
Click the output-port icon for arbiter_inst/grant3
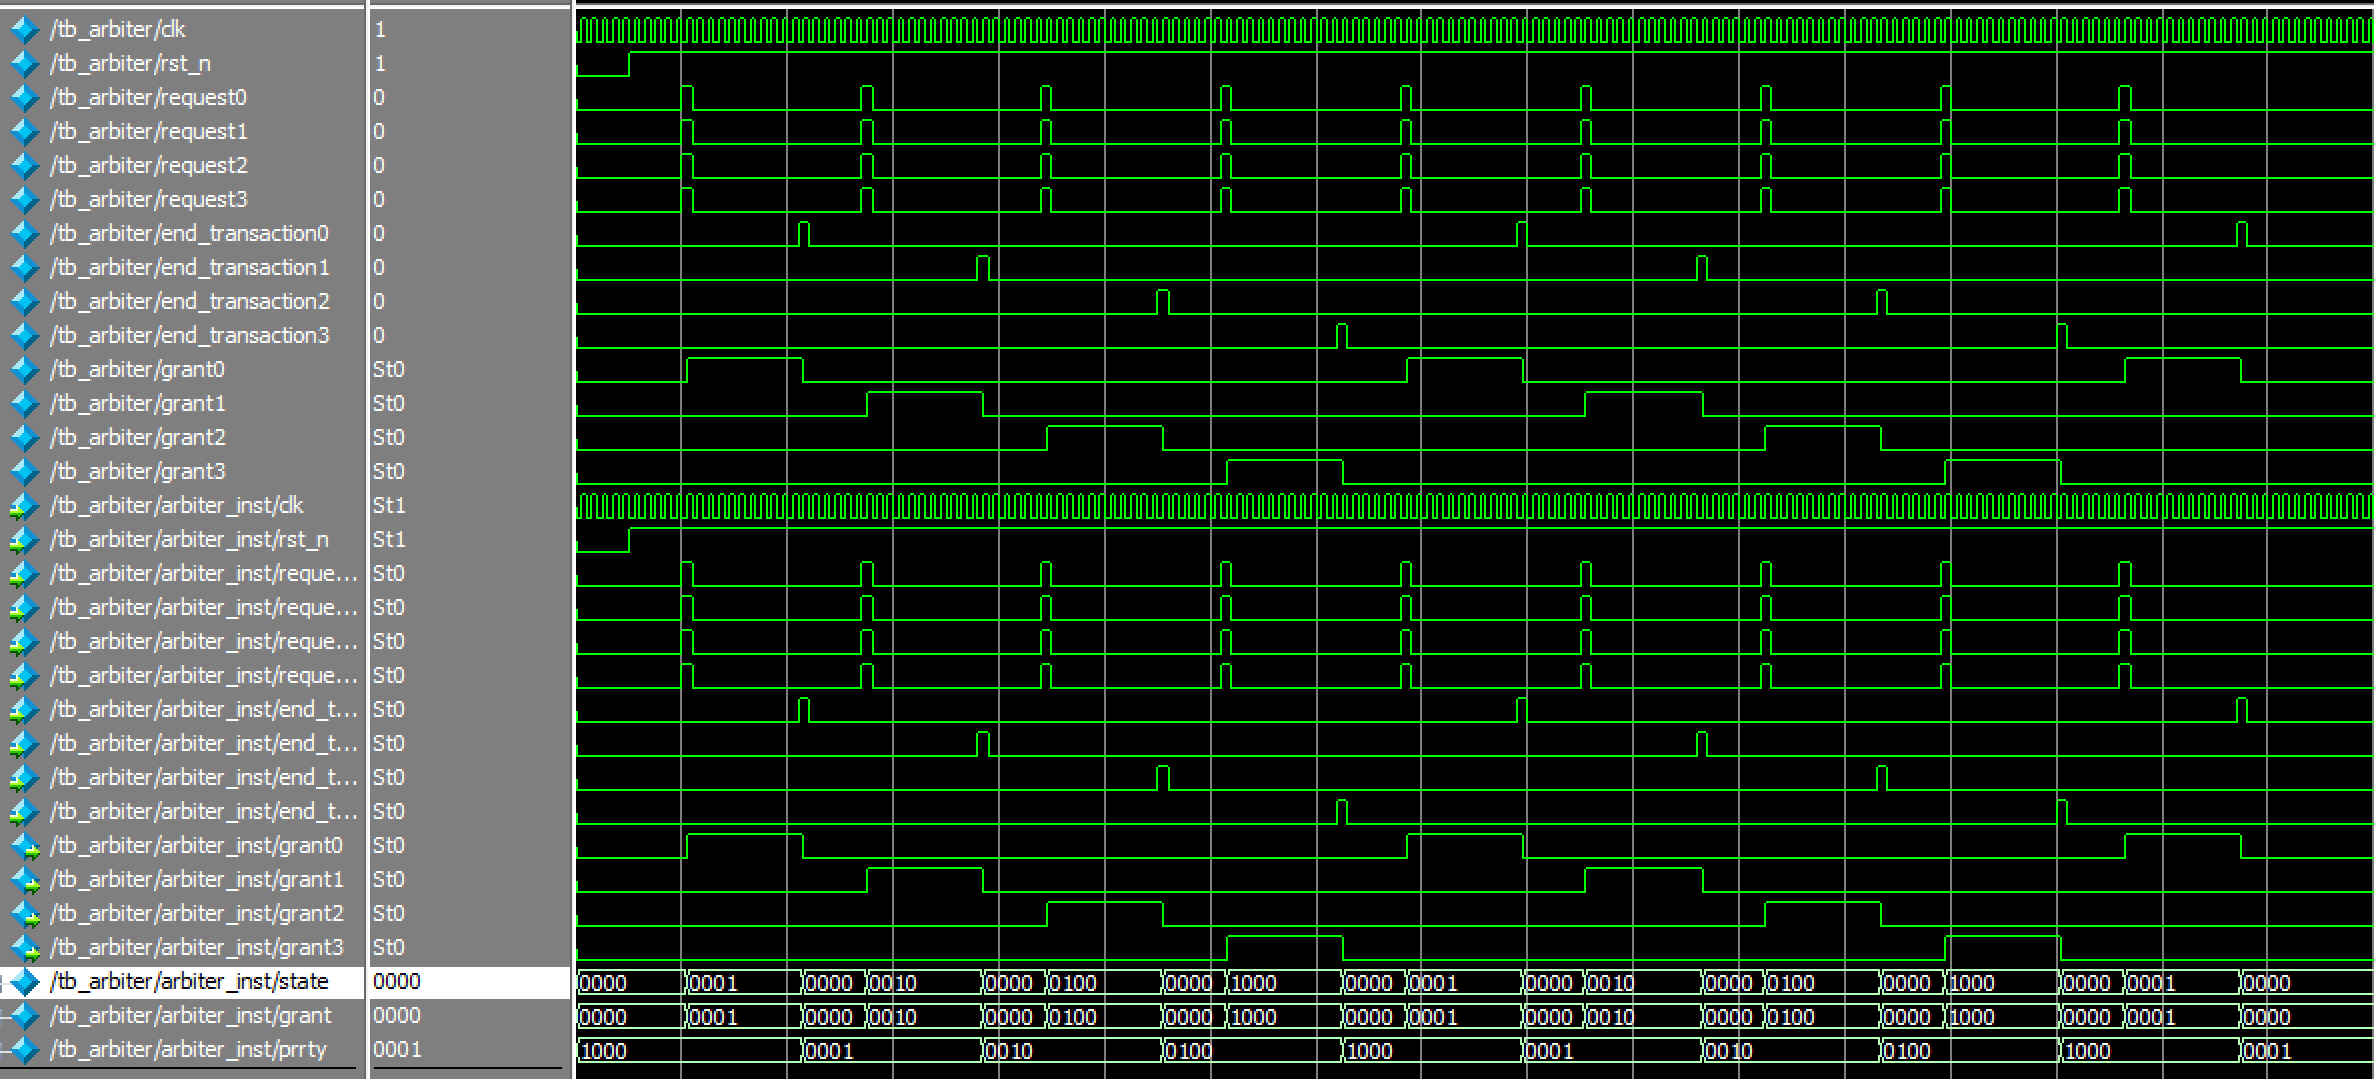24,948
